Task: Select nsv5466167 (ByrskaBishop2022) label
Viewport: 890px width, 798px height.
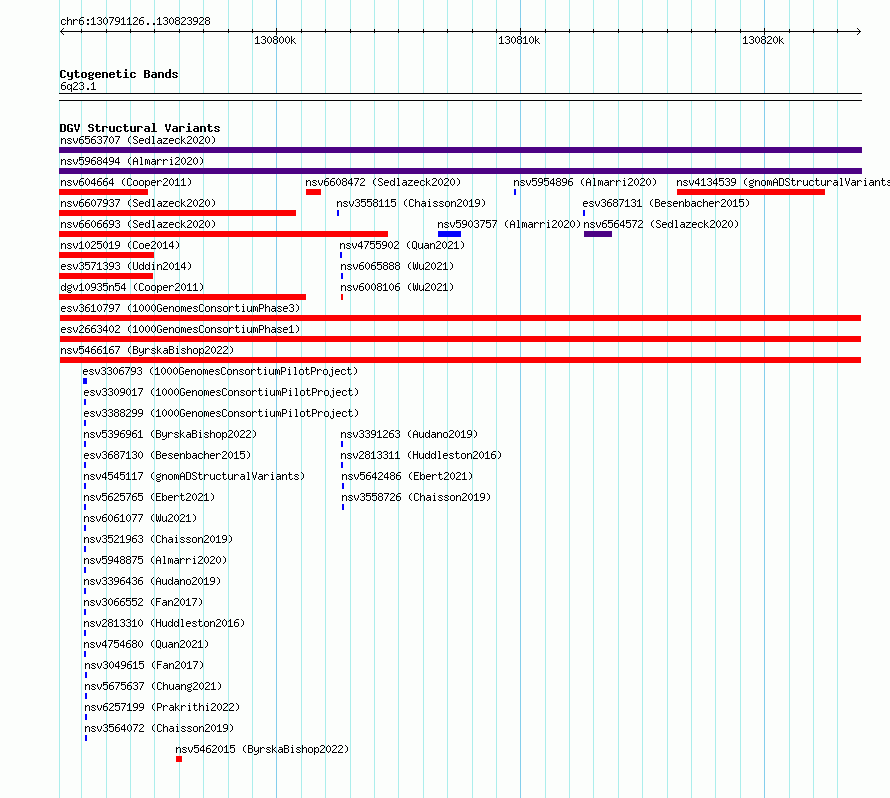Action: click(147, 350)
